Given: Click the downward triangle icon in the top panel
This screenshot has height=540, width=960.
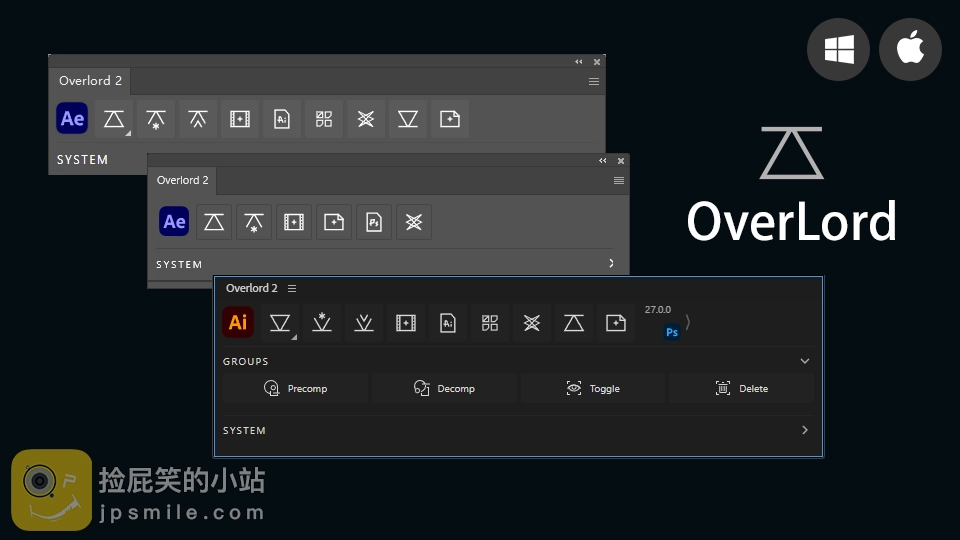Looking at the screenshot, I should tap(408, 119).
